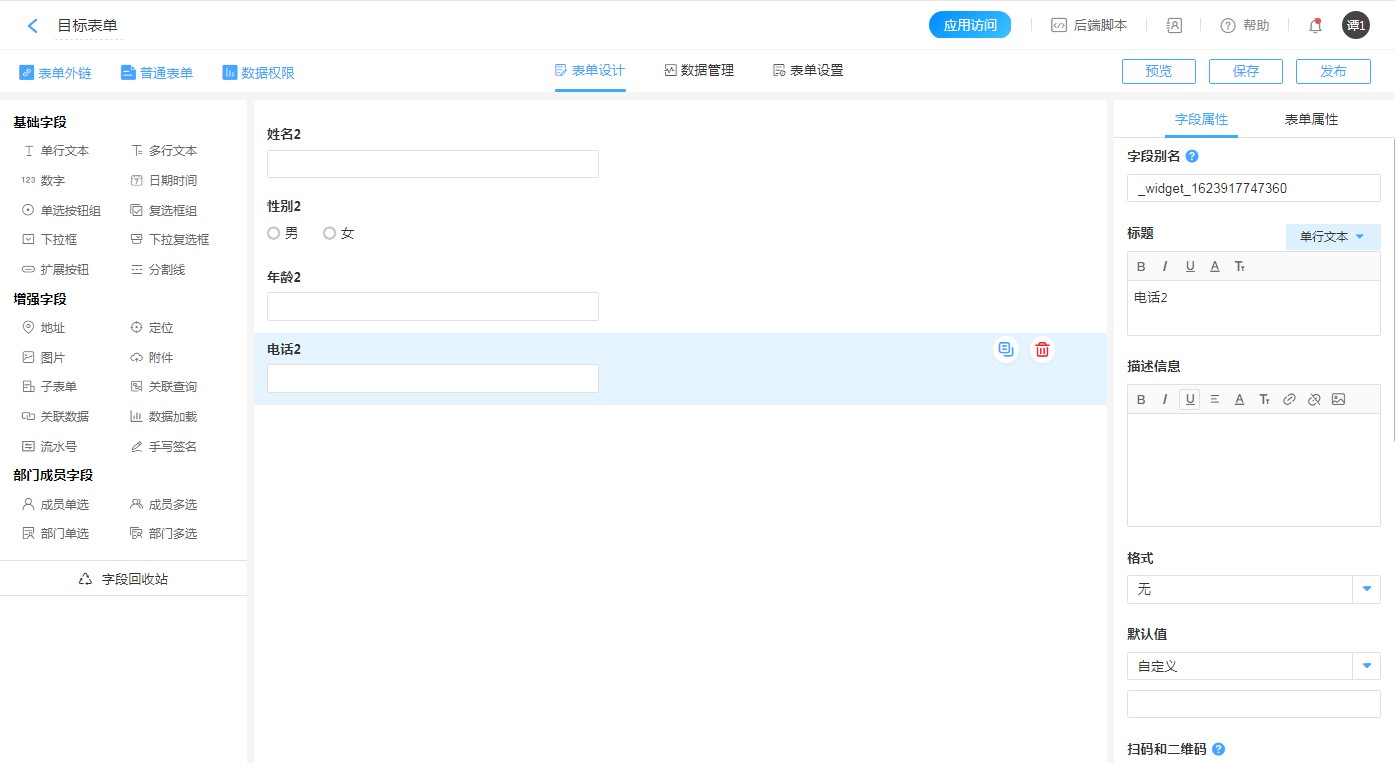Select the 女 radio option
Viewport: 1395px width, 763px height.
tap(330, 233)
